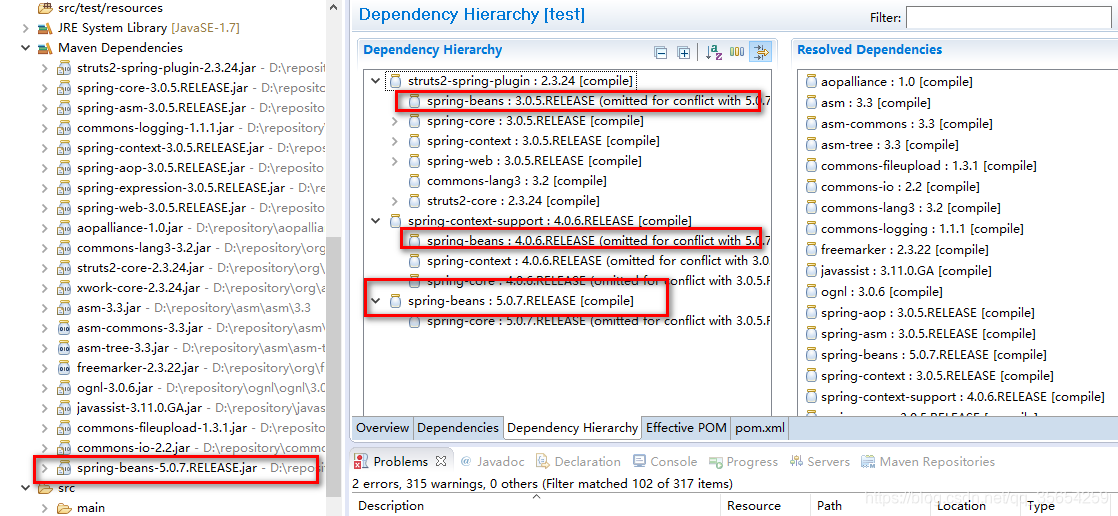The height and width of the screenshot is (516, 1118).
Task: Click the freemarker-2.3.22.jar icon
Action: coord(64,368)
